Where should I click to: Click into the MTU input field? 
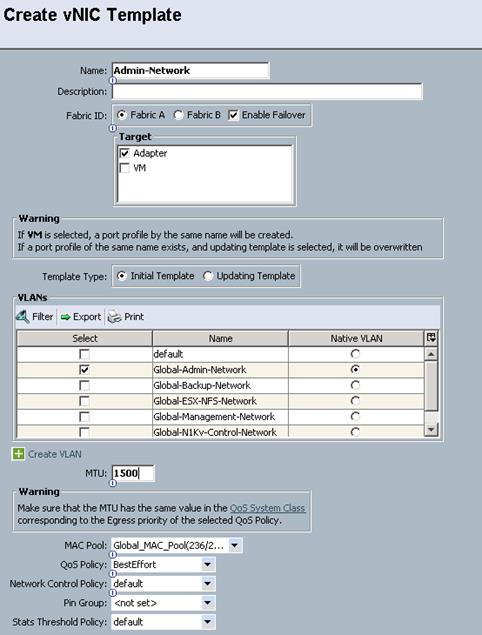(133, 473)
